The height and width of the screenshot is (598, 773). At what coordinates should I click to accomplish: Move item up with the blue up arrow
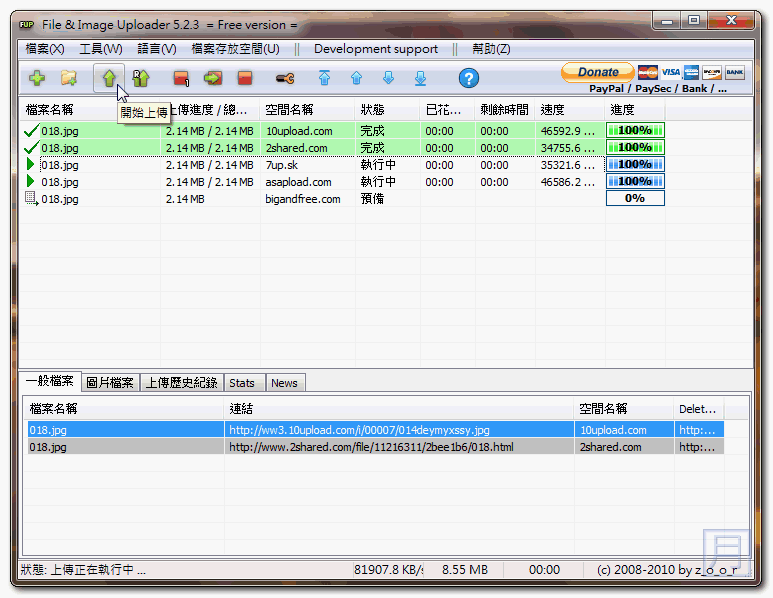pyautogui.click(x=356, y=78)
